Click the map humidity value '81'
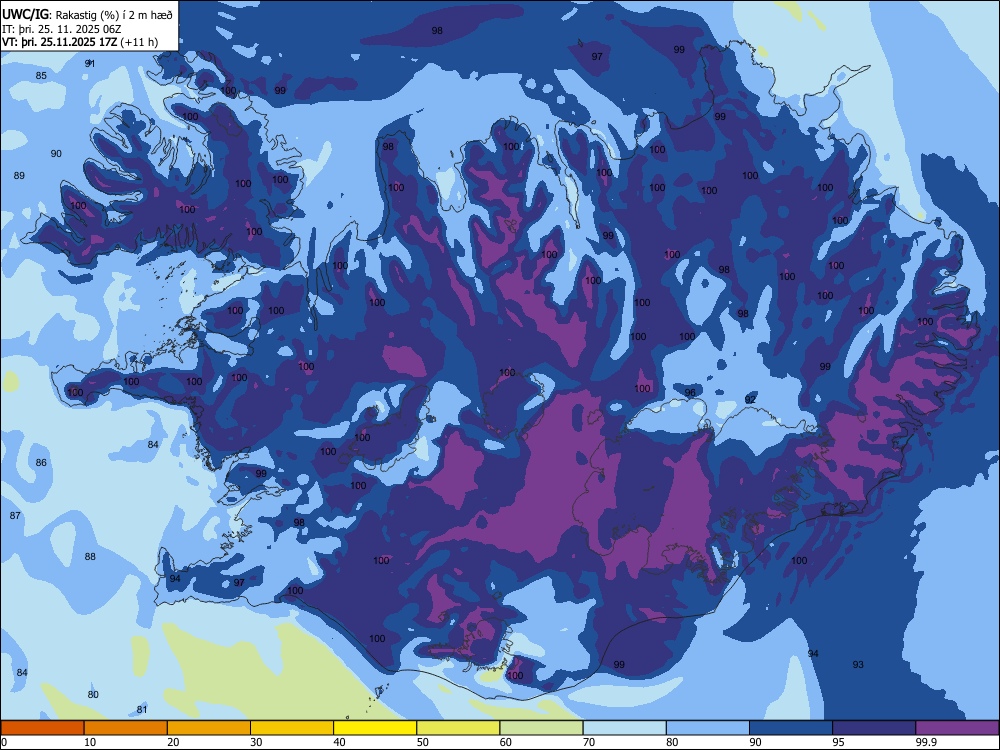The width and height of the screenshot is (1000, 750). pyautogui.click(x=142, y=709)
